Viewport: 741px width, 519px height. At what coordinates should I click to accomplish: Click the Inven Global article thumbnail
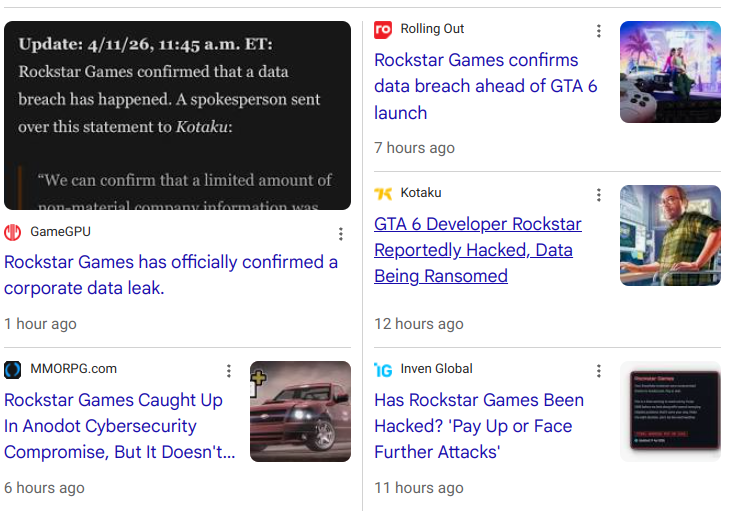click(x=670, y=412)
